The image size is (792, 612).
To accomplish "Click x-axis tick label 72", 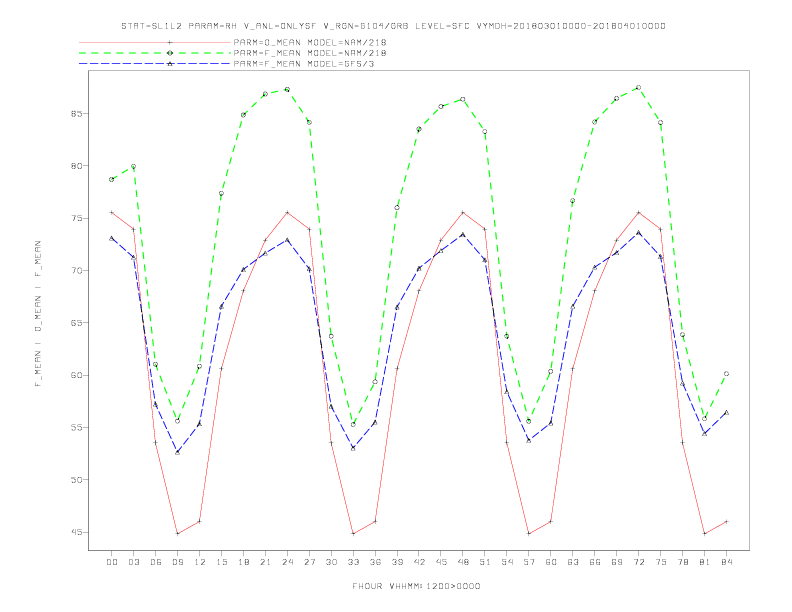I will click(x=638, y=562).
